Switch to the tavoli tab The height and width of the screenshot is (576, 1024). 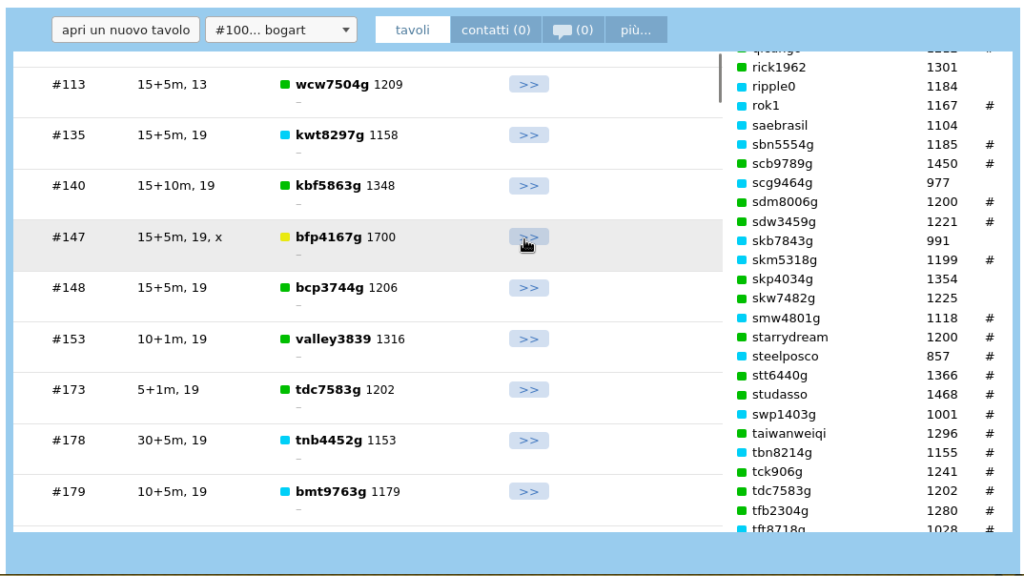click(412, 30)
